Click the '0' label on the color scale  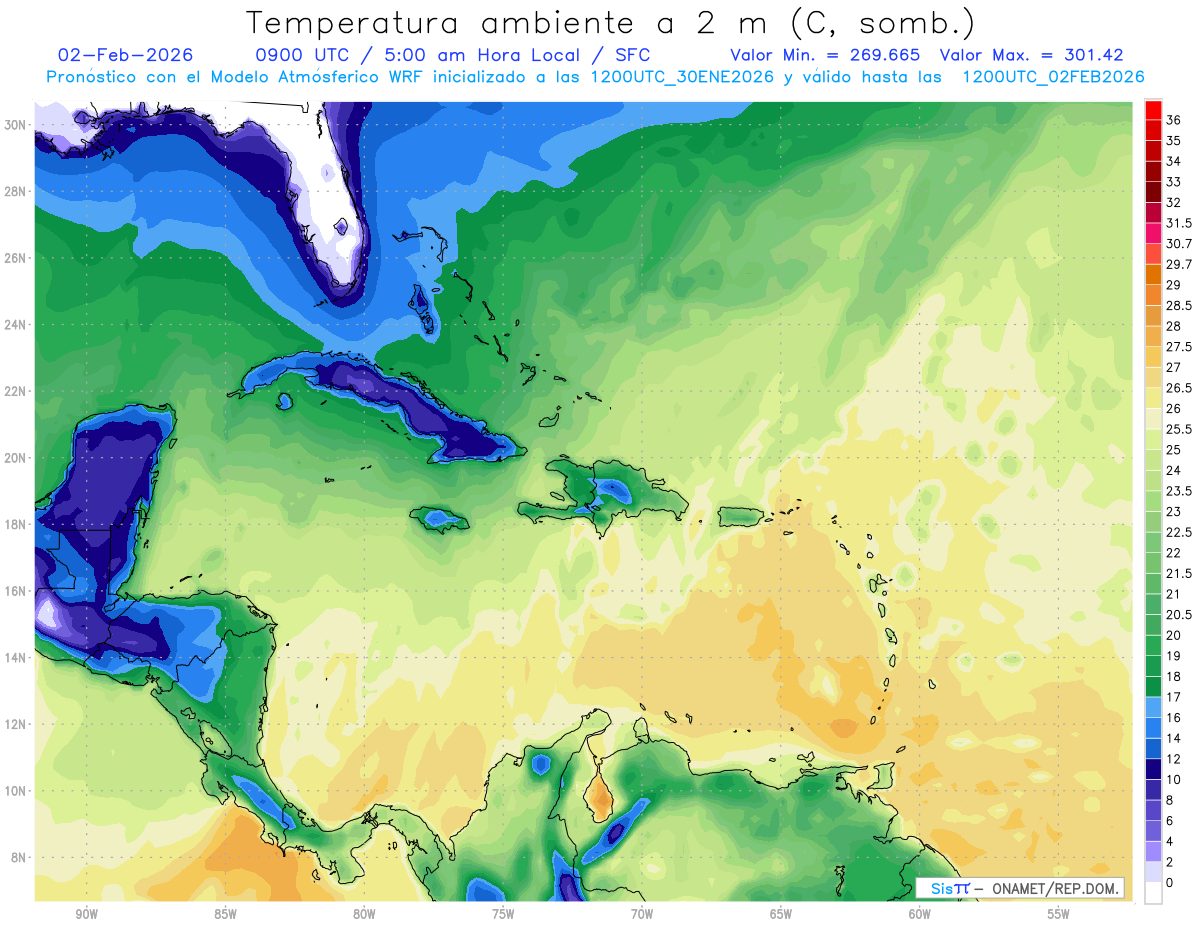tap(1170, 882)
